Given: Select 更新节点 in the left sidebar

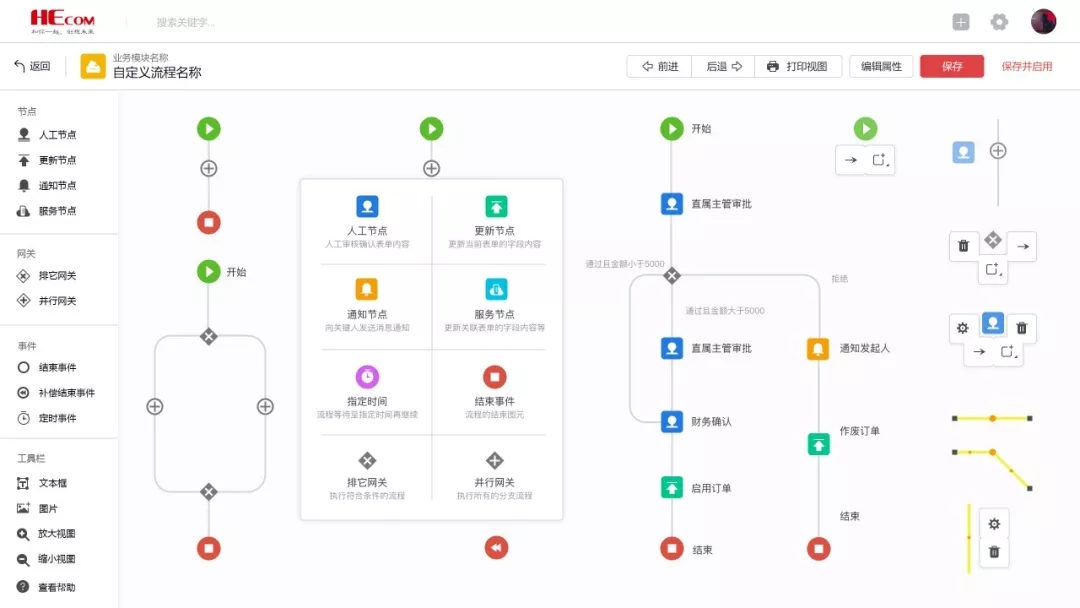Looking at the screenshot, I should point(57,160).
